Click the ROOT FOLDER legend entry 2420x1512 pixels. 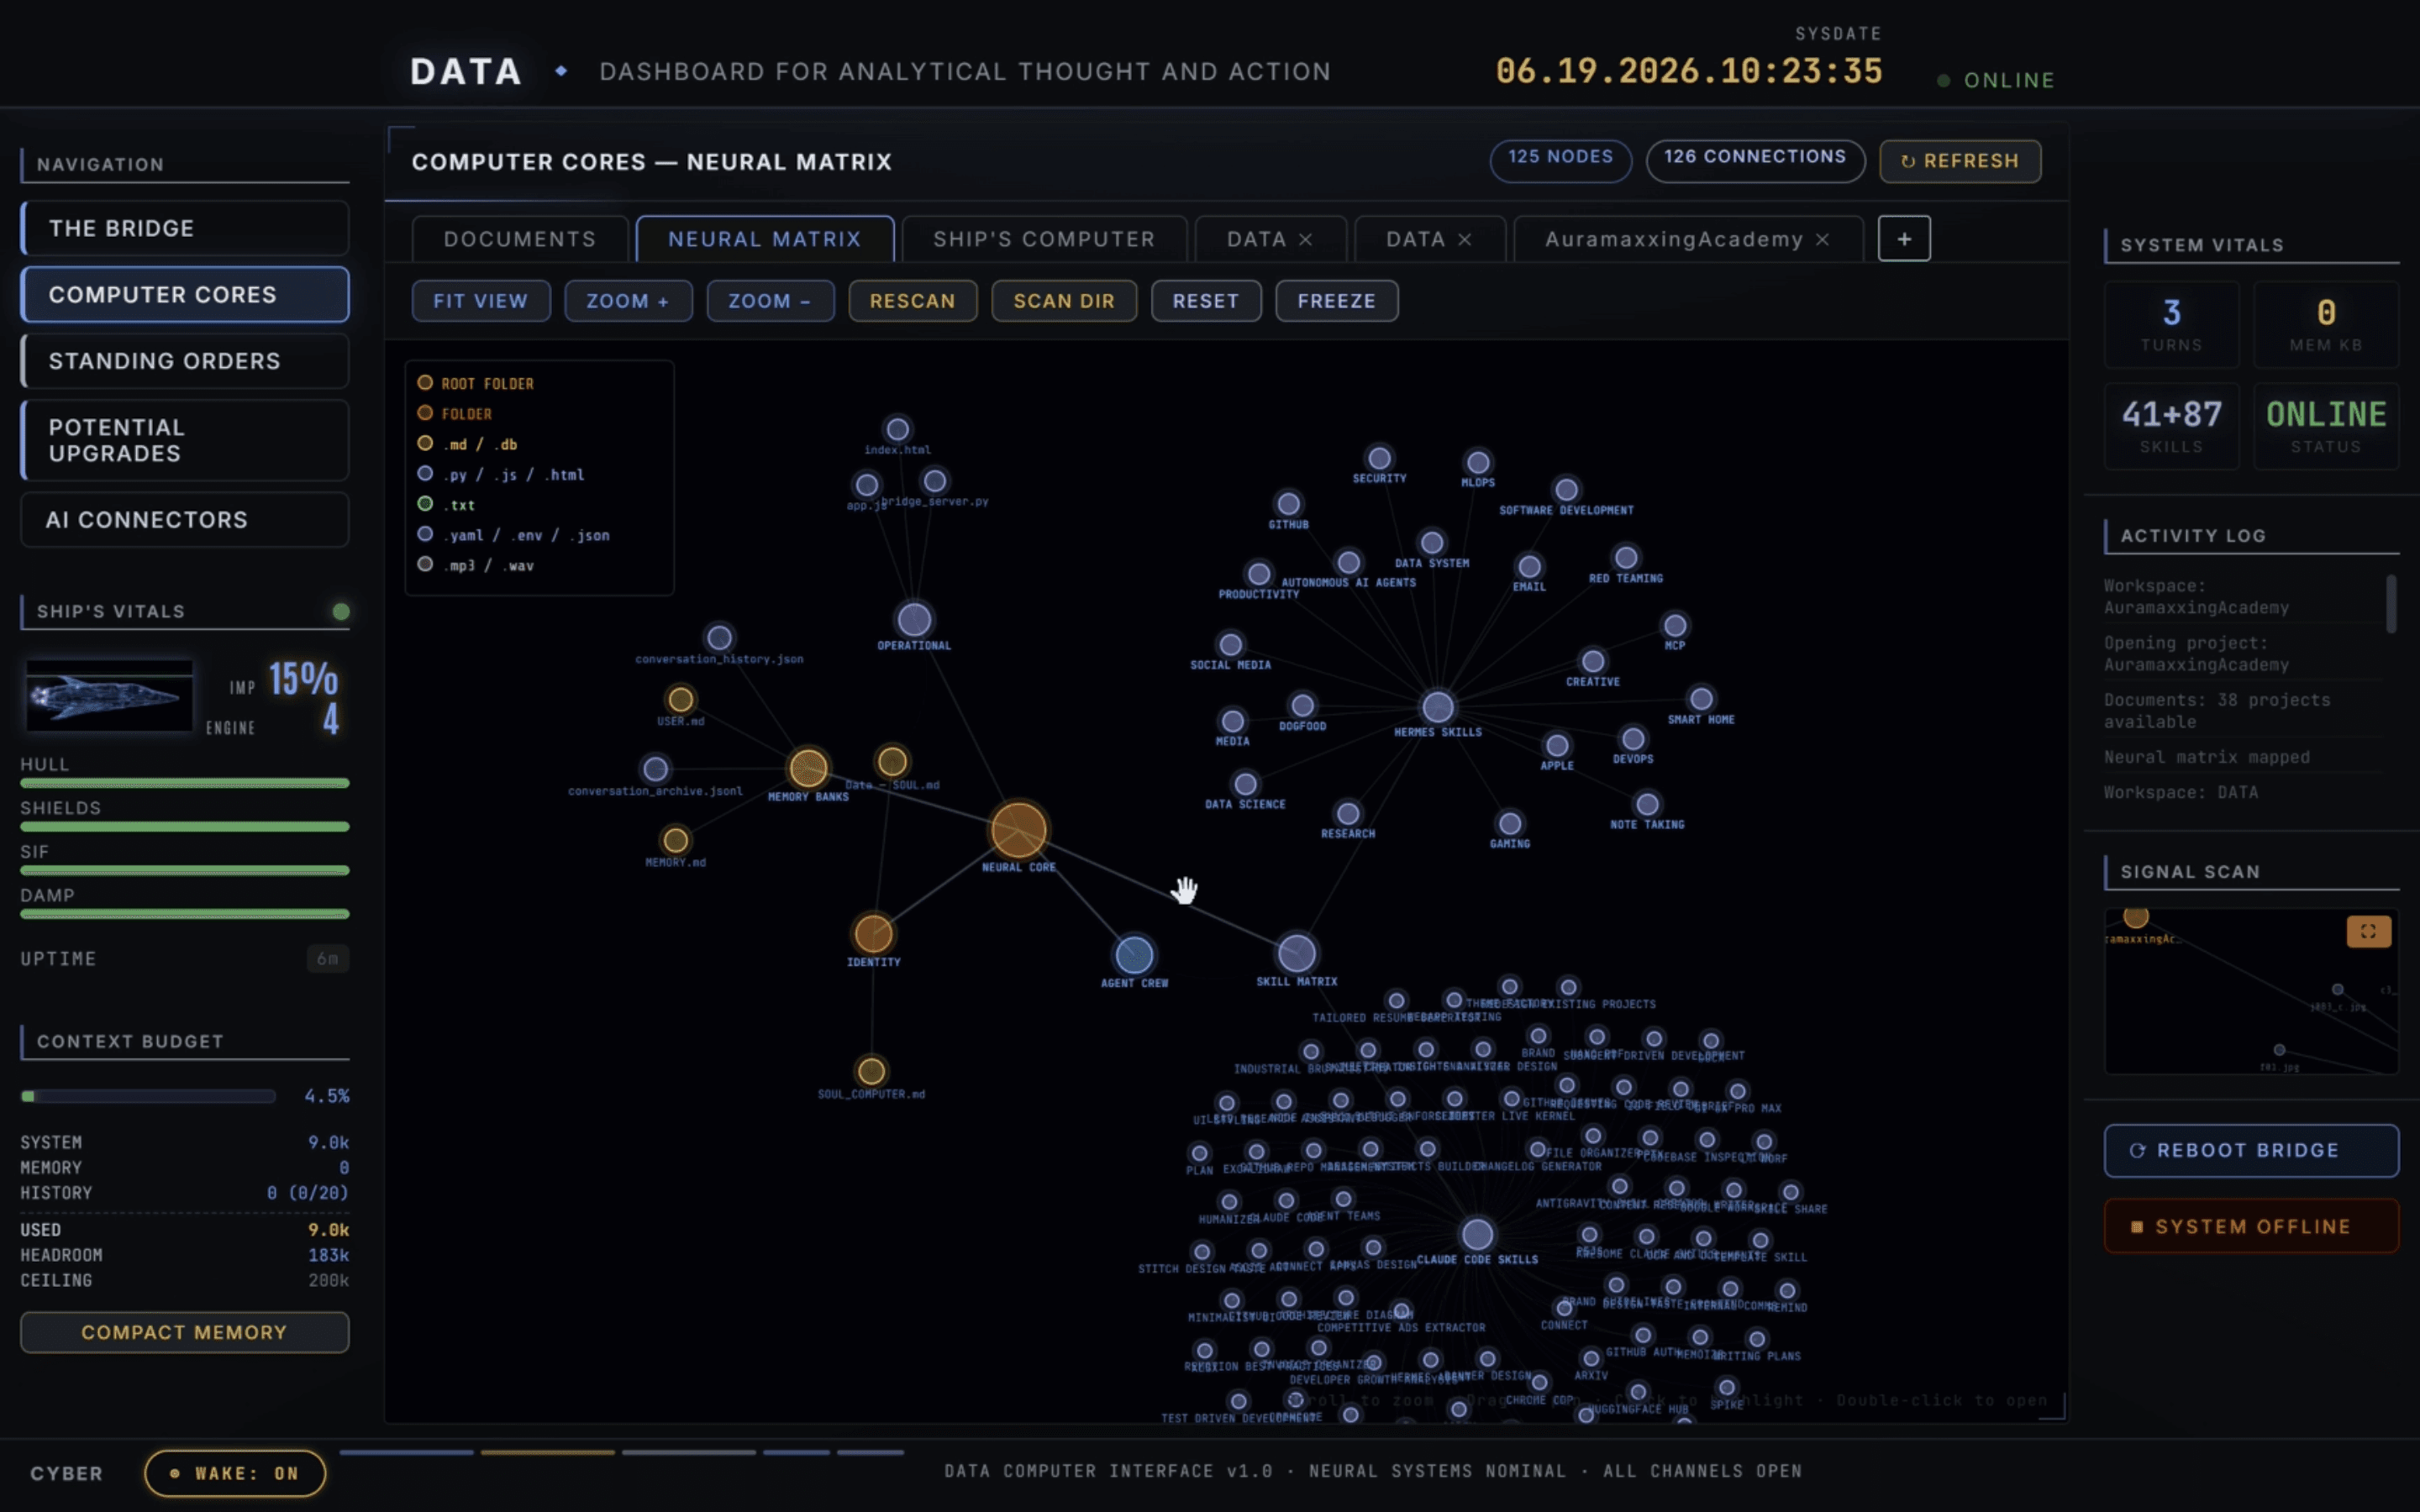[476, 383]
